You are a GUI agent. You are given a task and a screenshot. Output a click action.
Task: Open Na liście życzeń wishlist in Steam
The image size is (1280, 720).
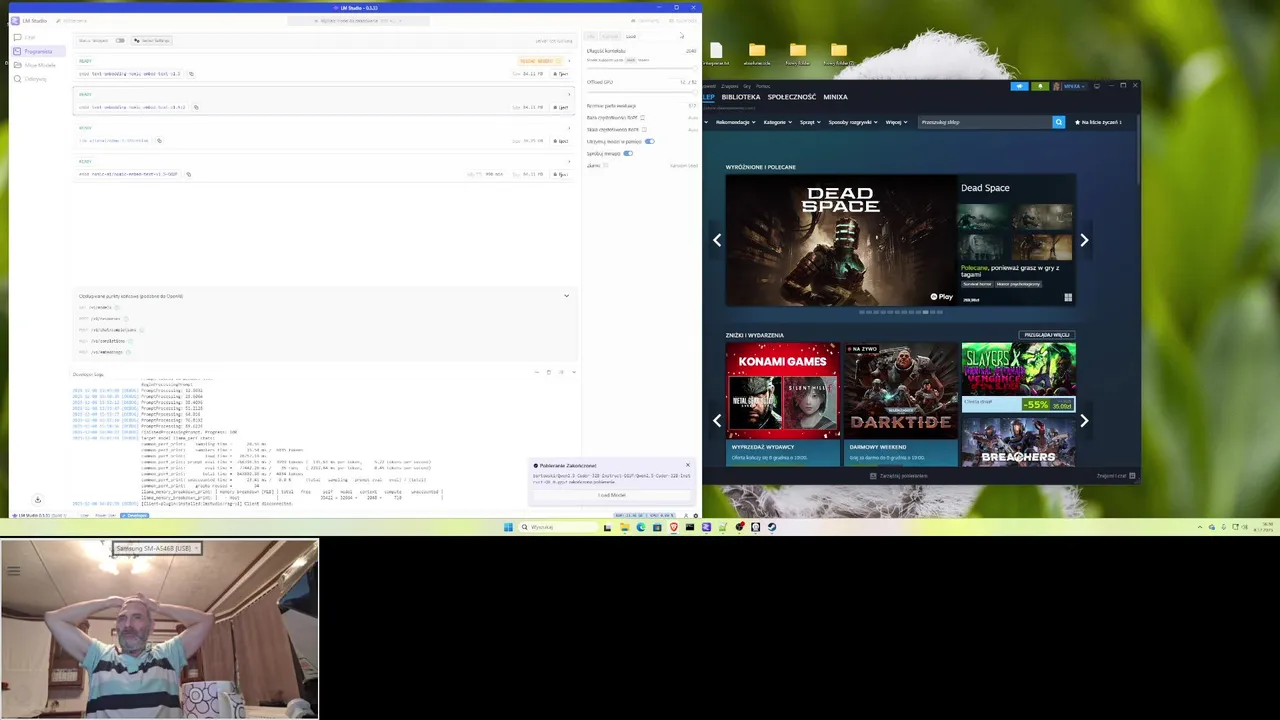tap(1098, 122)
